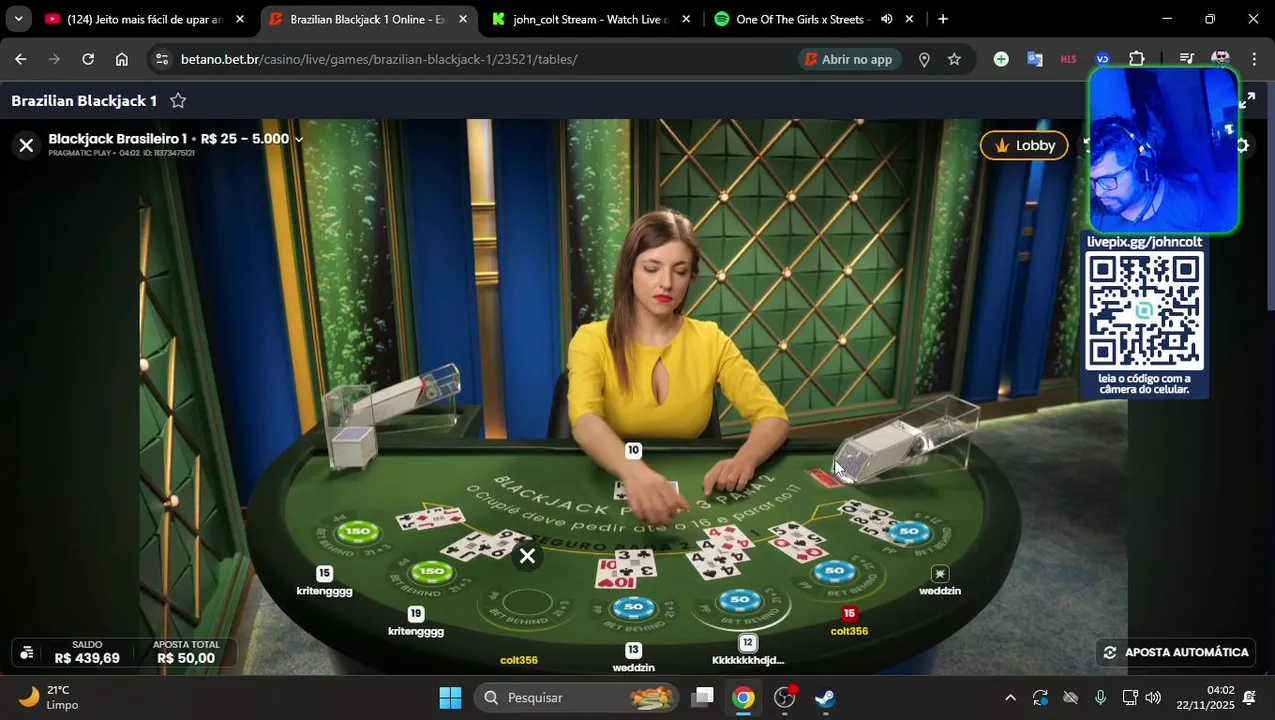Switch to the One Of The Girls tab

(802, 19)
